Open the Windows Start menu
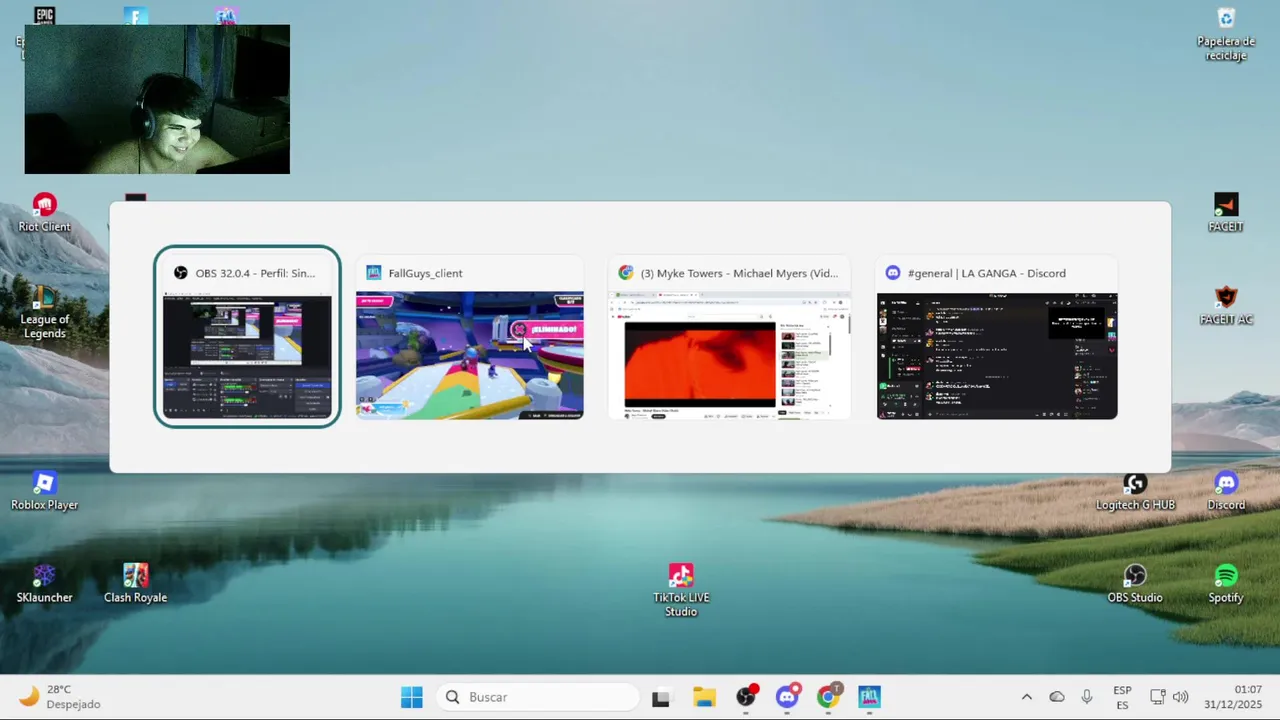 411,697
